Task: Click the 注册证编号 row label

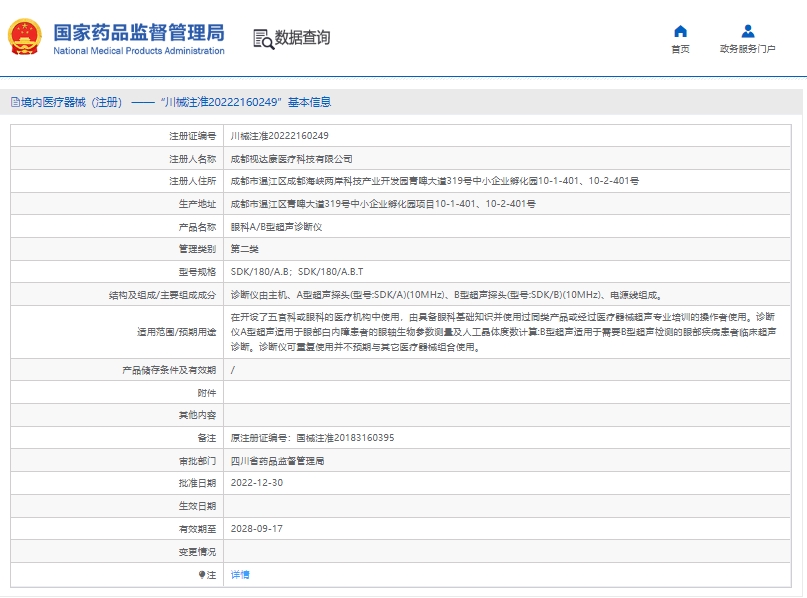Action: click(193, 136)
